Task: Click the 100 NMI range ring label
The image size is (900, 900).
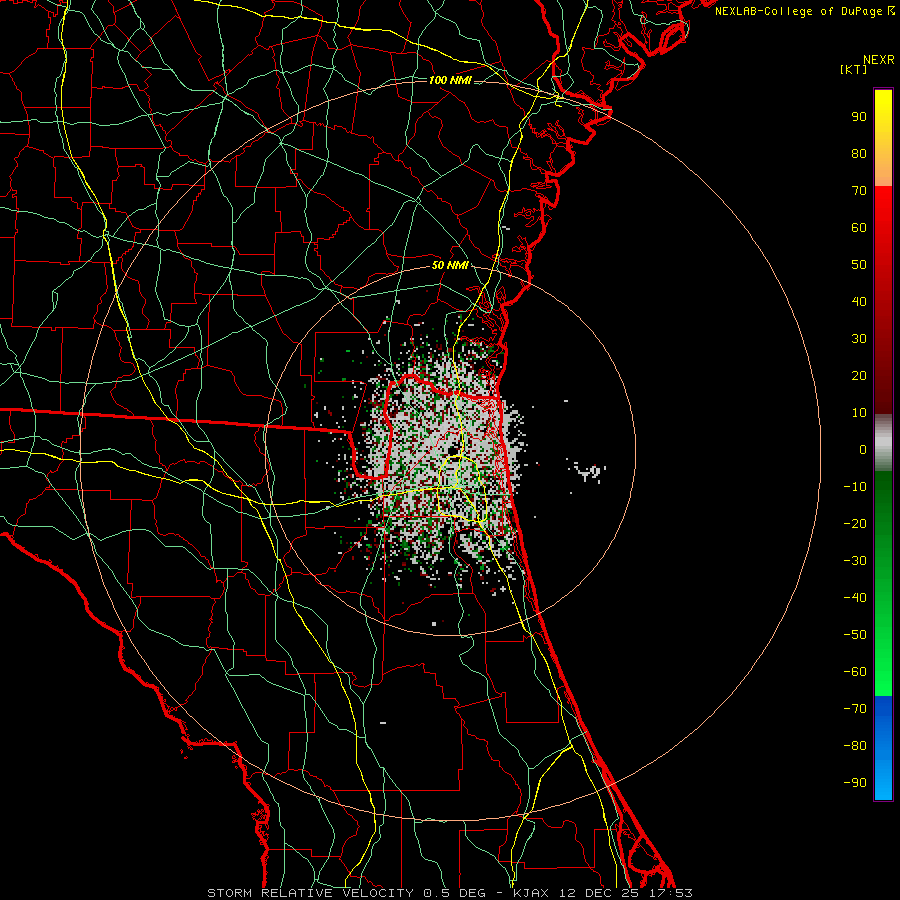Action: pos(450,80)
